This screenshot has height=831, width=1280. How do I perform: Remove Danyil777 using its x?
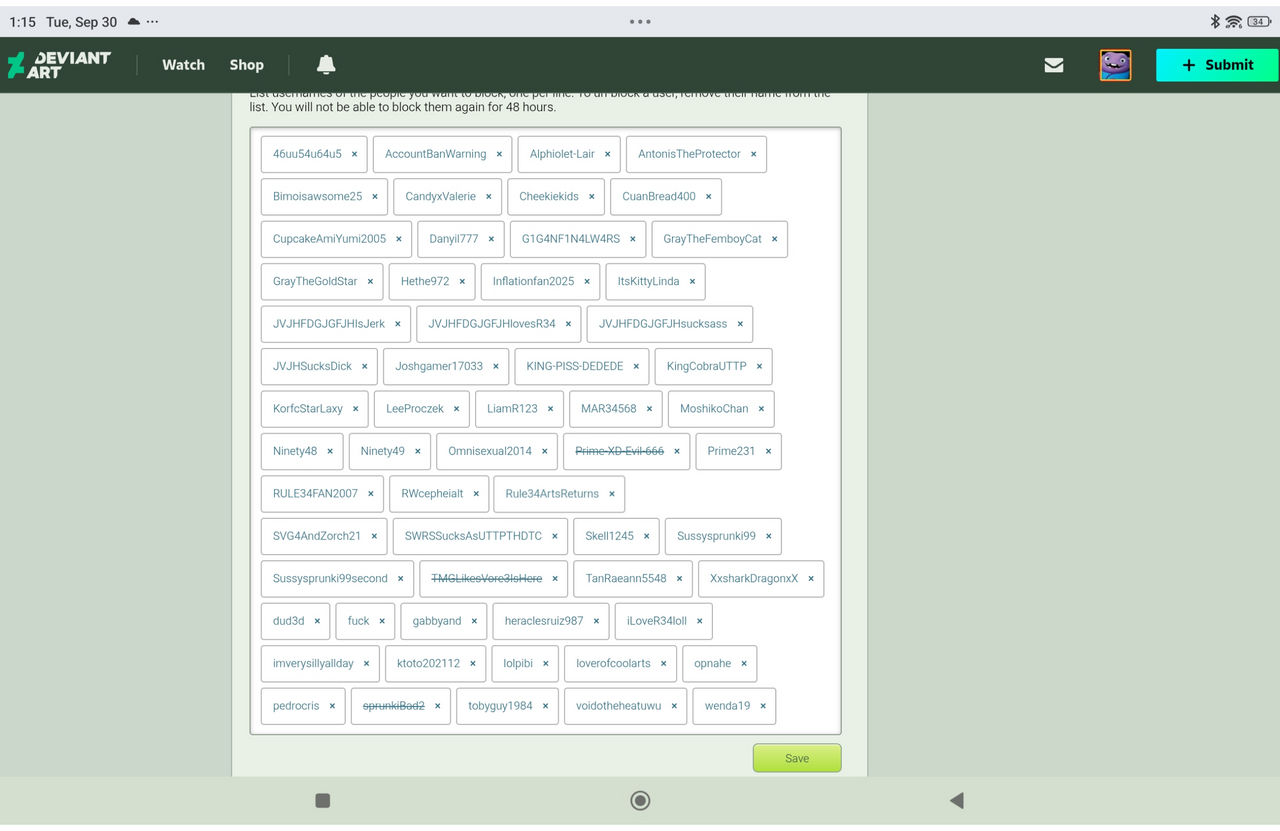[491, 239]
